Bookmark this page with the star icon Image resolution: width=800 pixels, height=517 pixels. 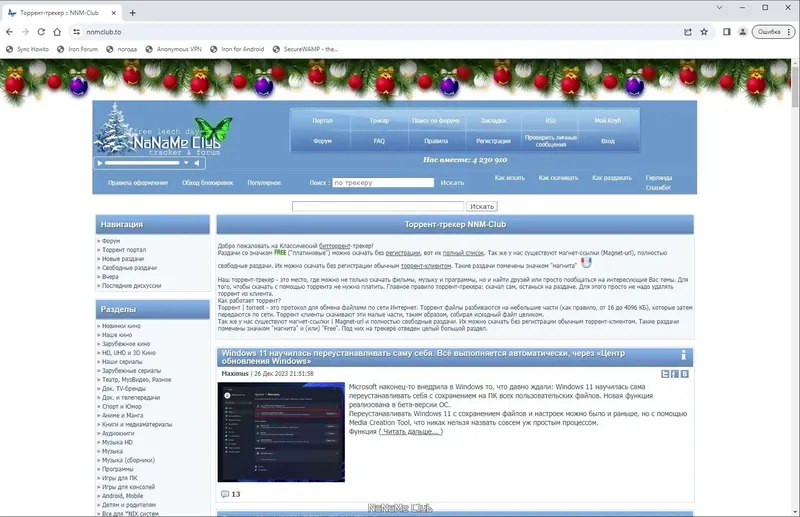pos(704,32)
